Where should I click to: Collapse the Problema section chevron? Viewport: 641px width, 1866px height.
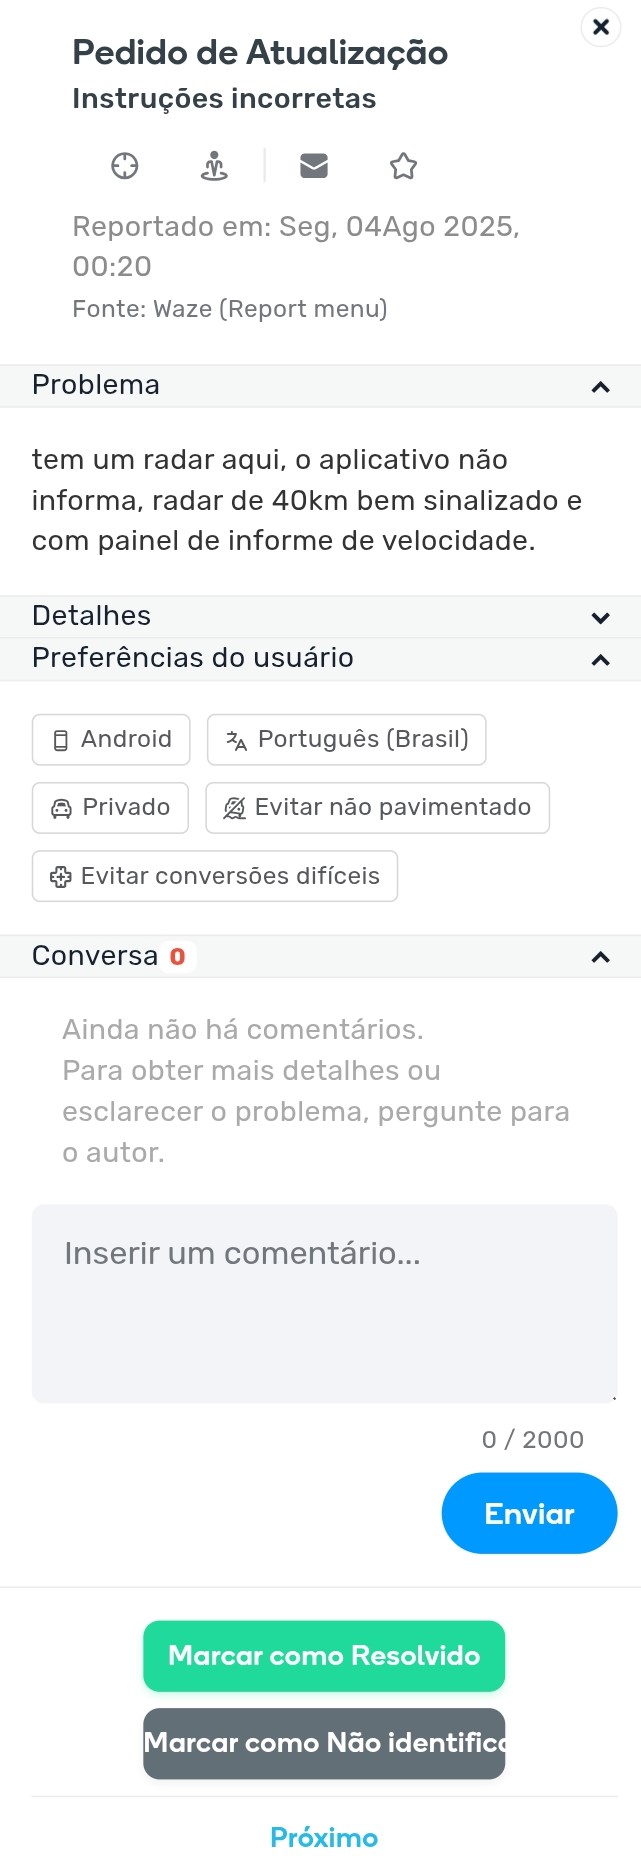point(600,387)
